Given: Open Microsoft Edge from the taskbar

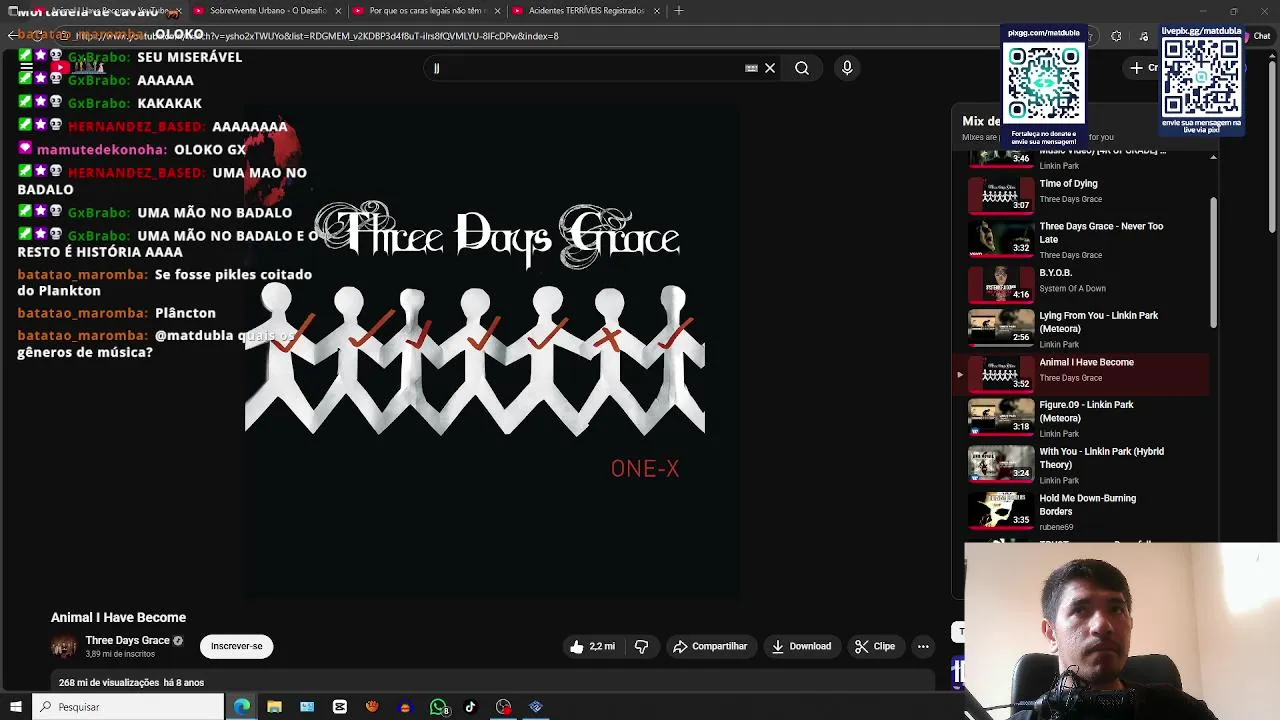Looking at the screenshot, I should click(x=242, y=707).
